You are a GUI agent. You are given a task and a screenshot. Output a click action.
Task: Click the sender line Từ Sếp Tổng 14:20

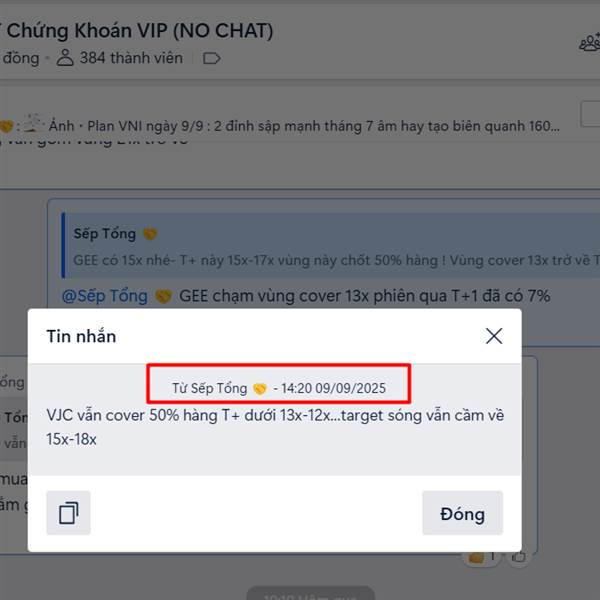(279, 388)
